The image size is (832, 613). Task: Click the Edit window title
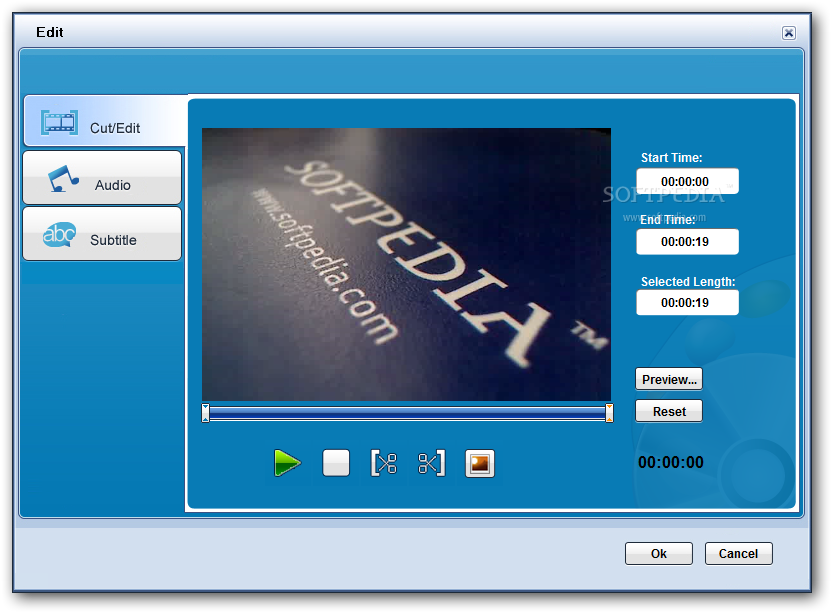point(49,32)
